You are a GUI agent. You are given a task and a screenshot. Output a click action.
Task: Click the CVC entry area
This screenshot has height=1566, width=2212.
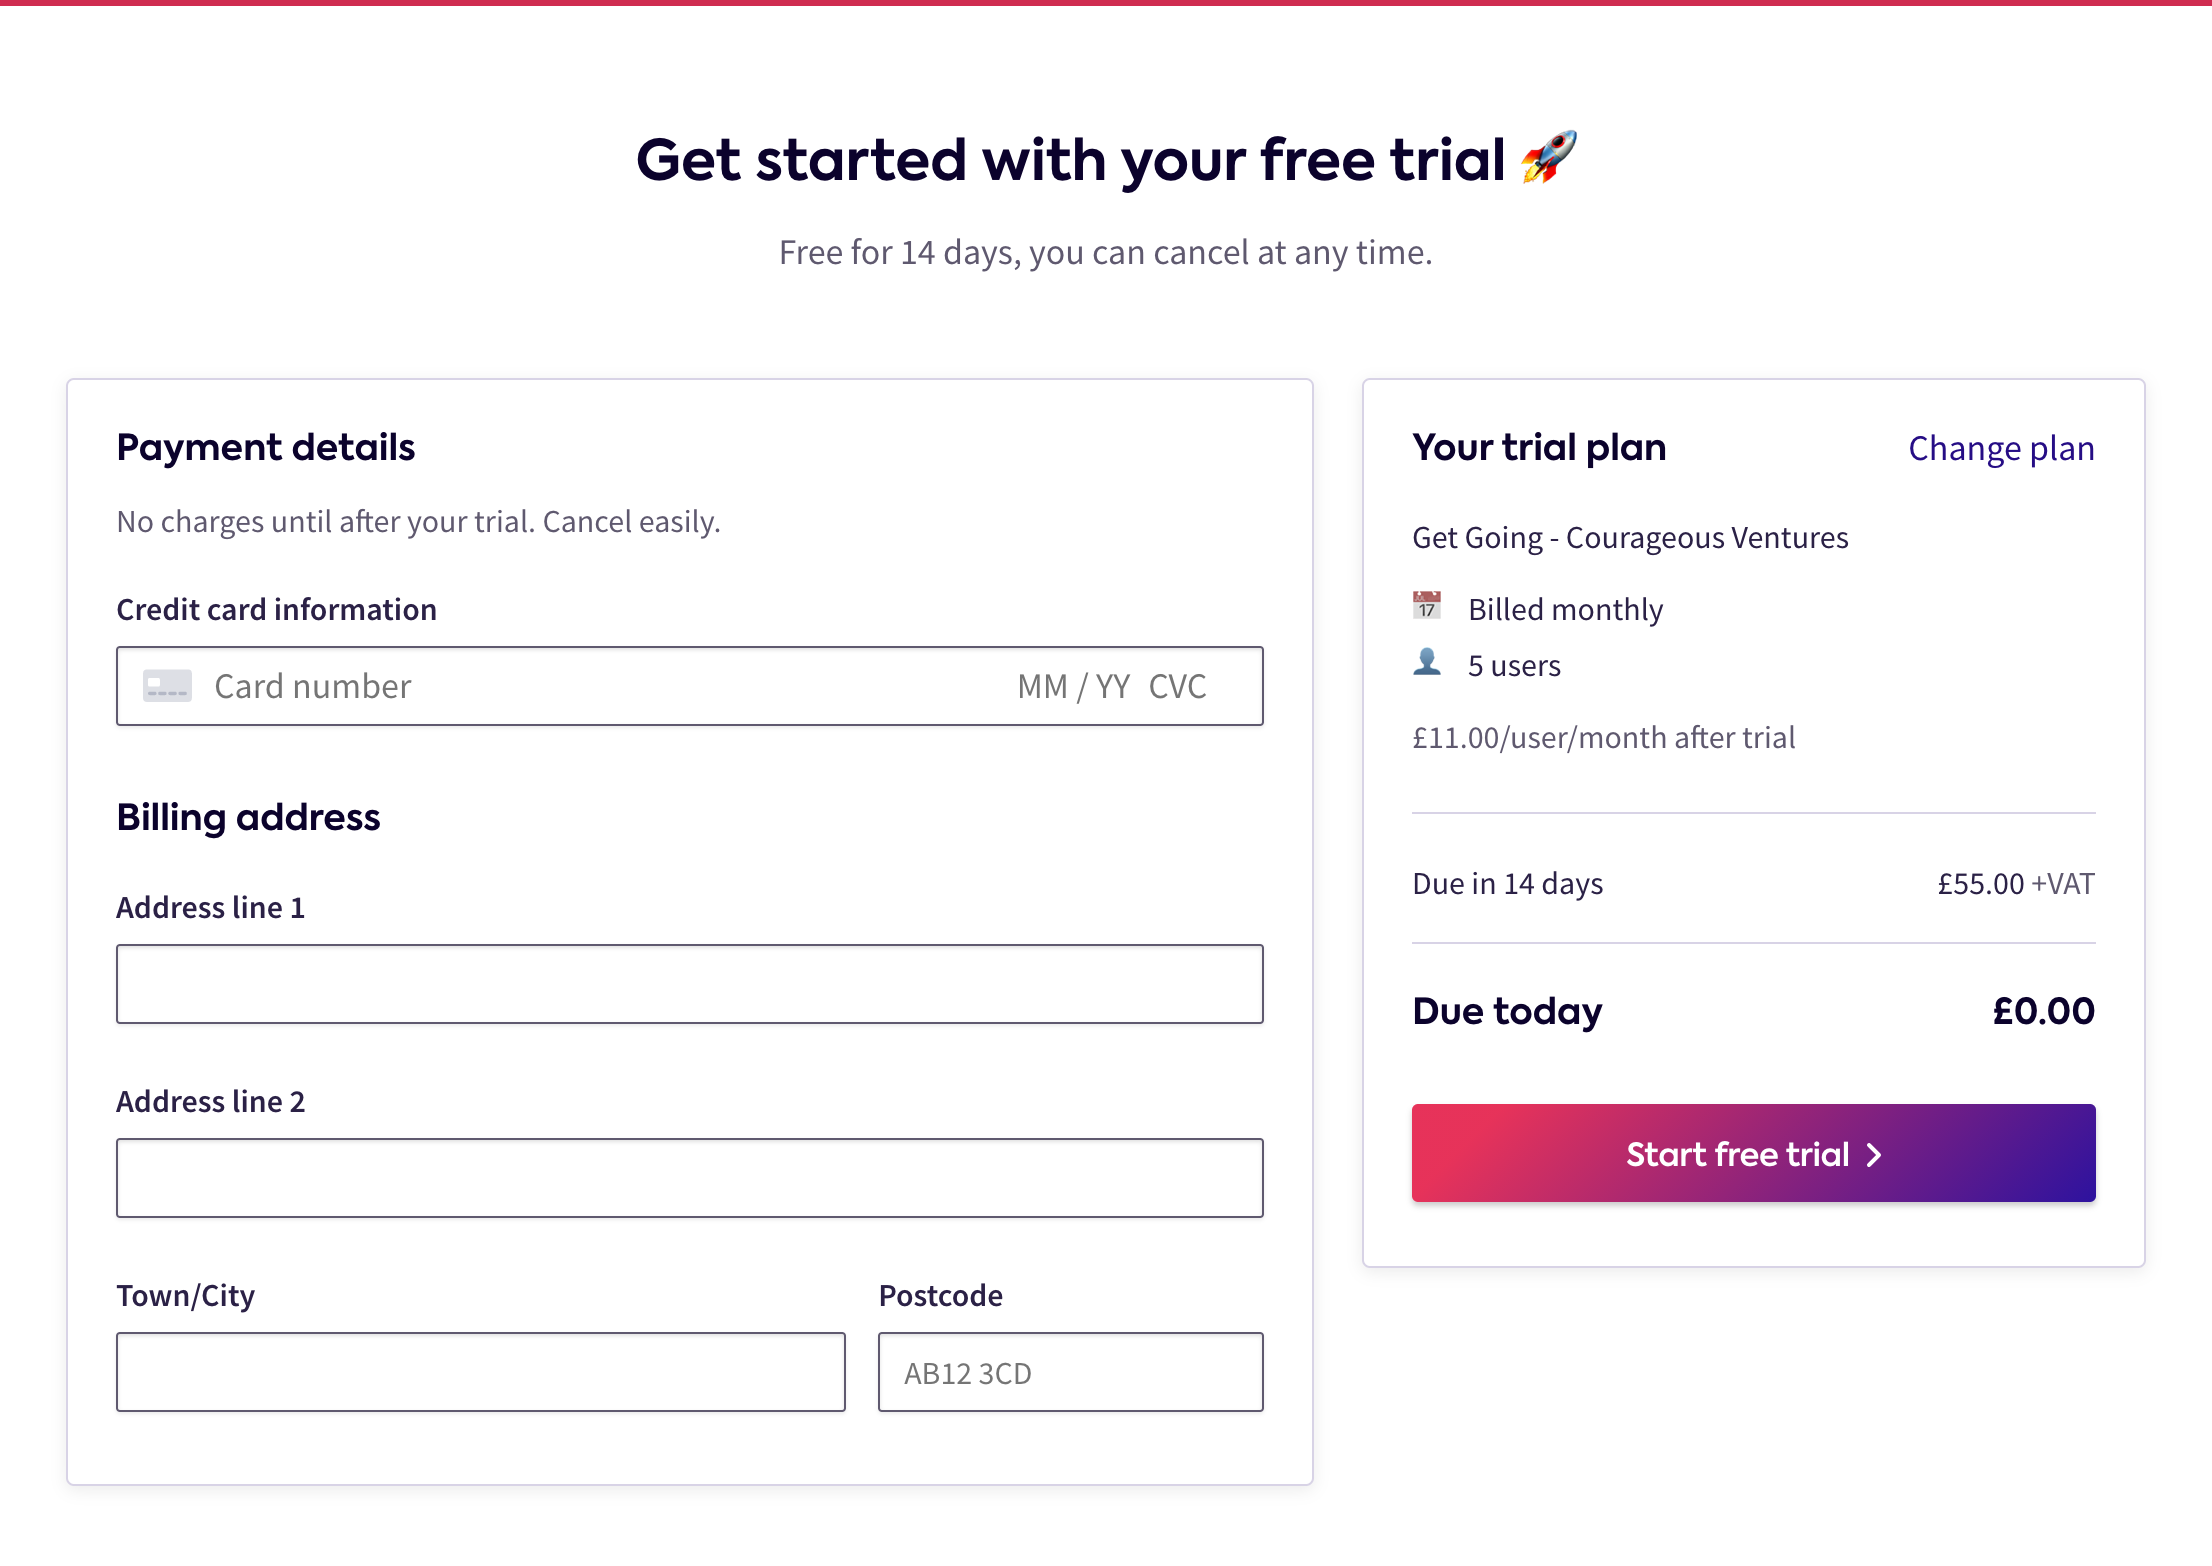click(x=1180, y=686)
